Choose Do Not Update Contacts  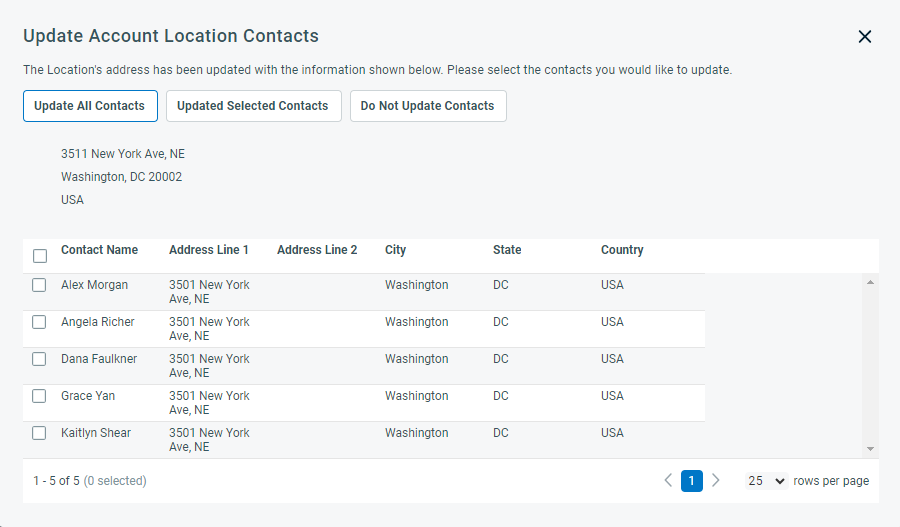(x=428, y=106)
